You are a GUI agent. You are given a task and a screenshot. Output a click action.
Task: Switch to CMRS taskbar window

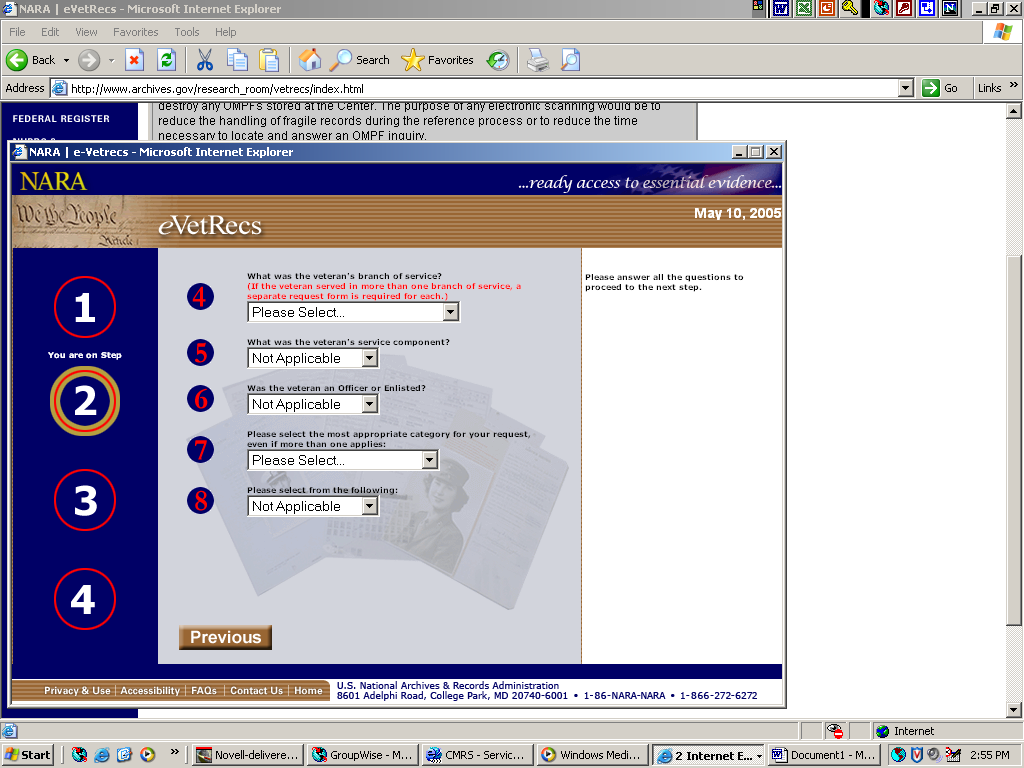pyautogui.click(x=477, y=755)
